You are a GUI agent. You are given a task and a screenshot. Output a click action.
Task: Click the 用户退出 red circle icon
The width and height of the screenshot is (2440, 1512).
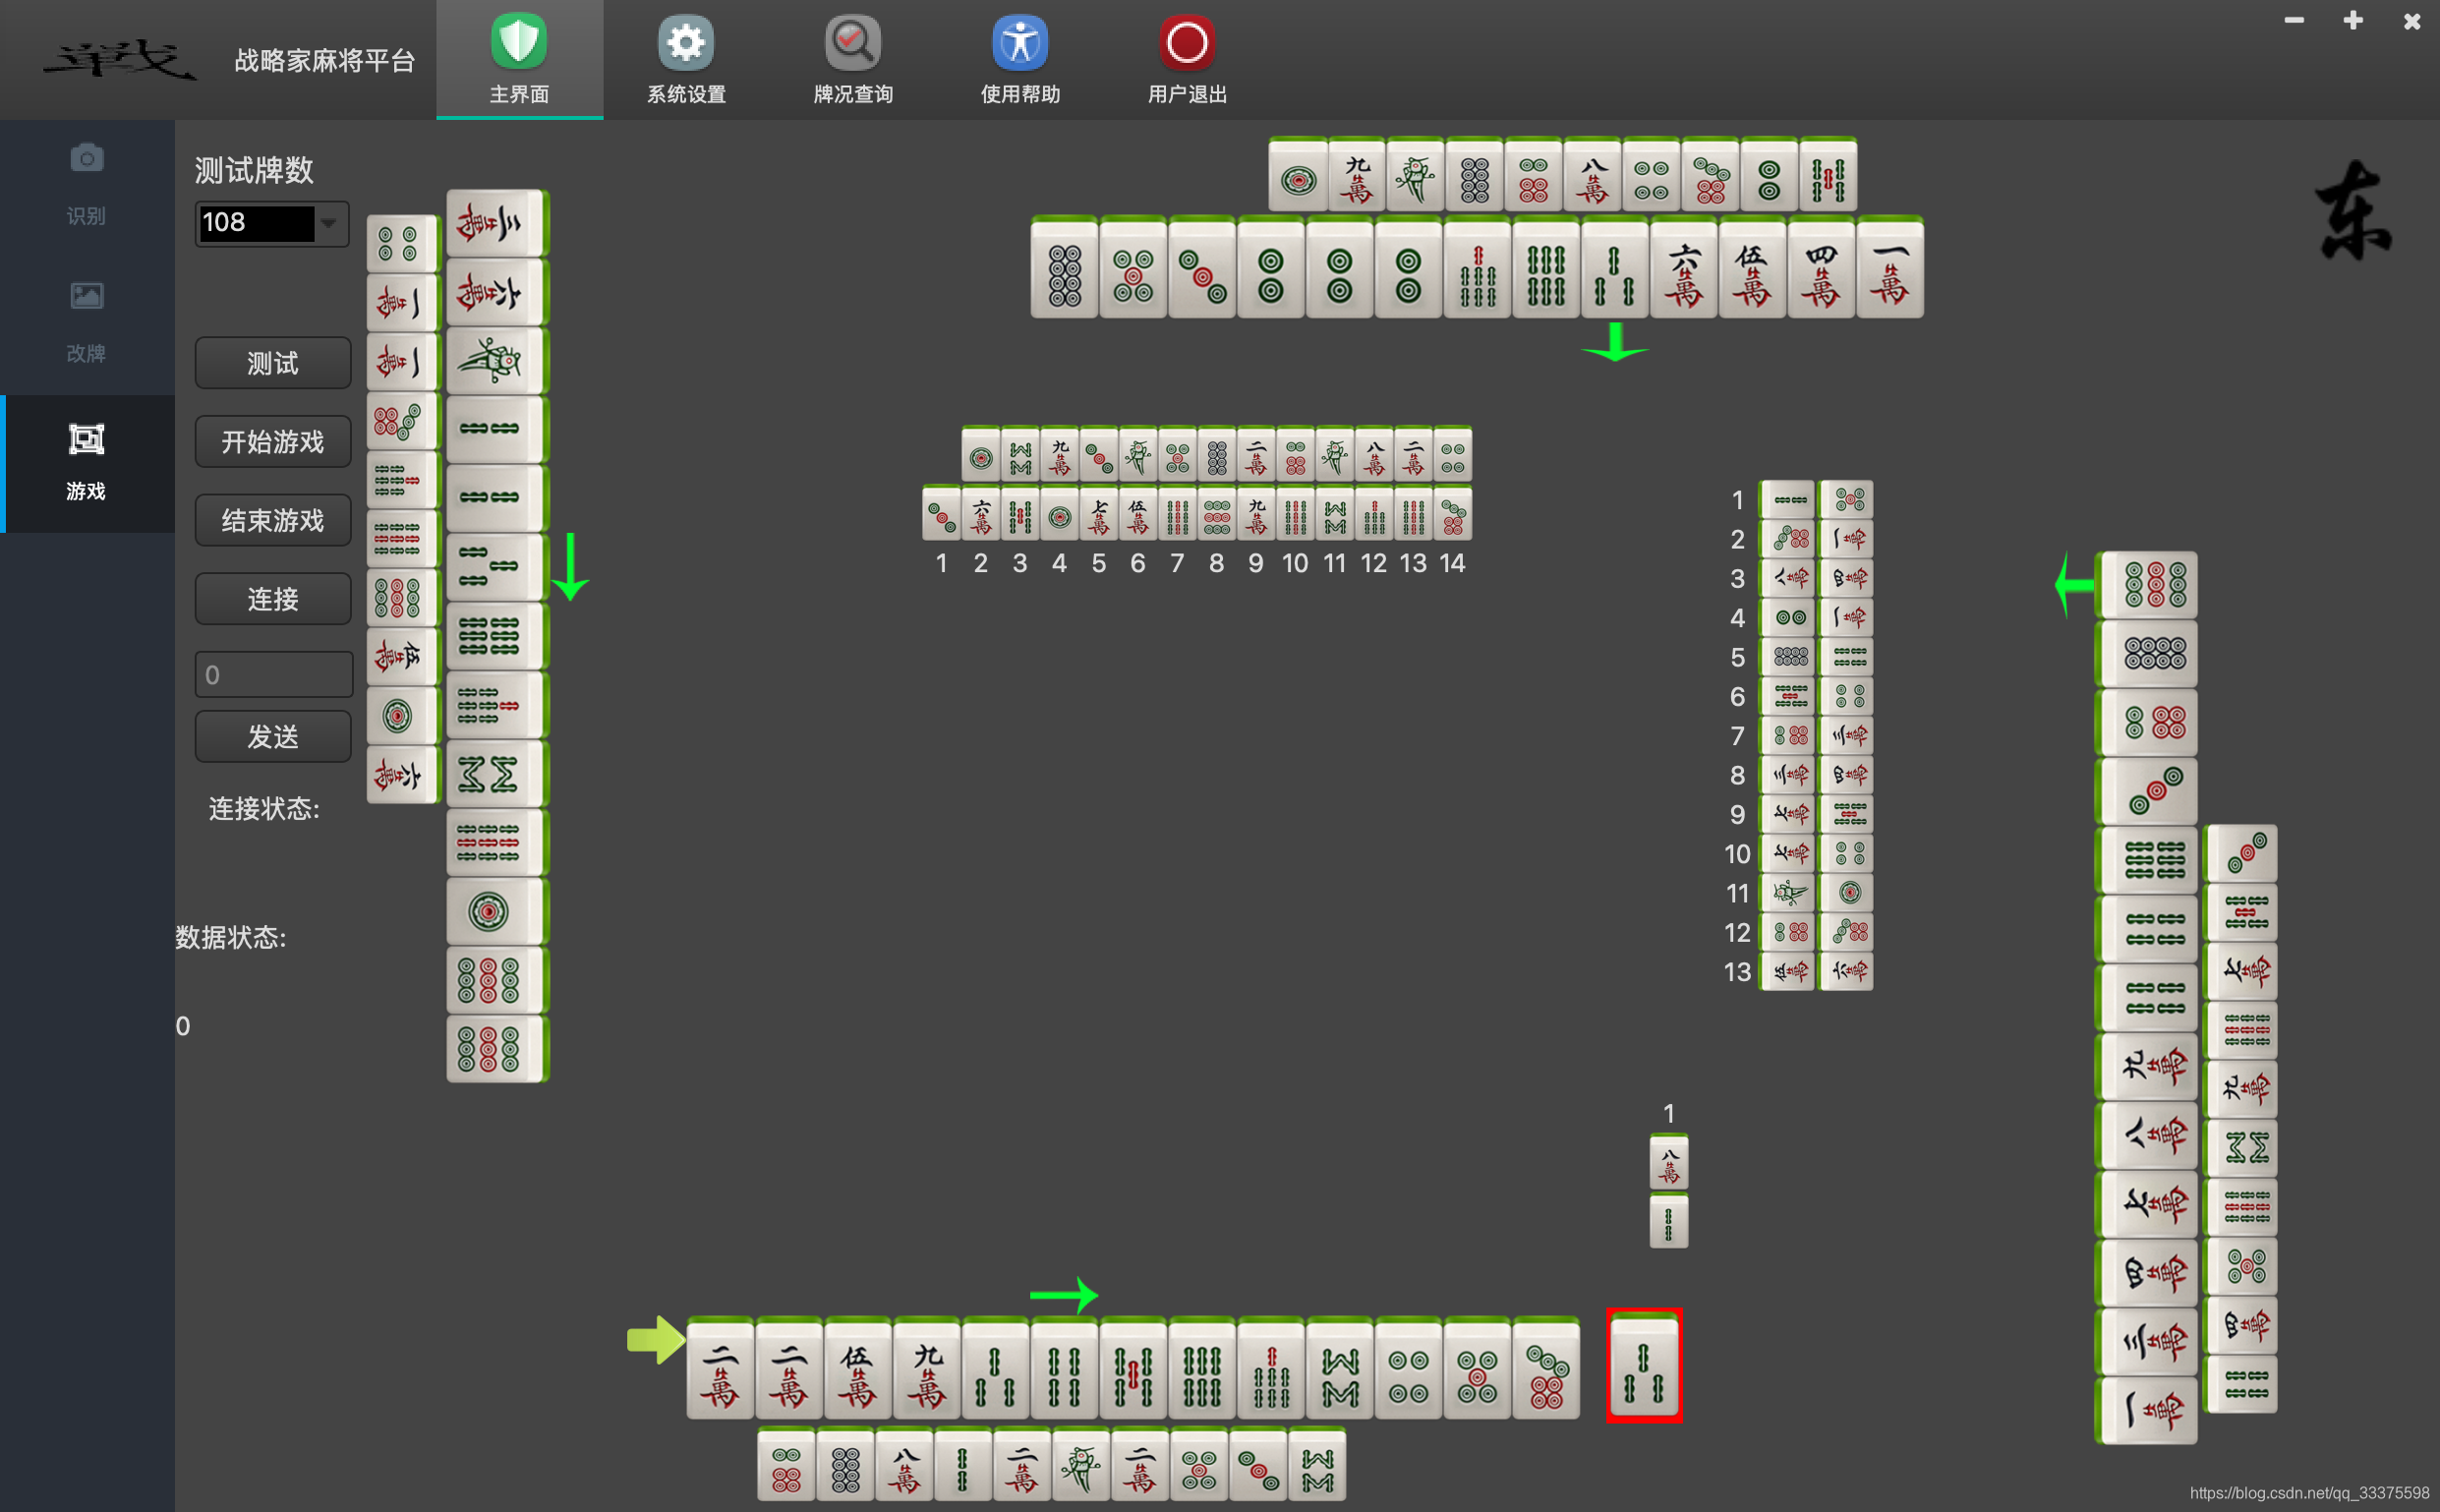1187,44
